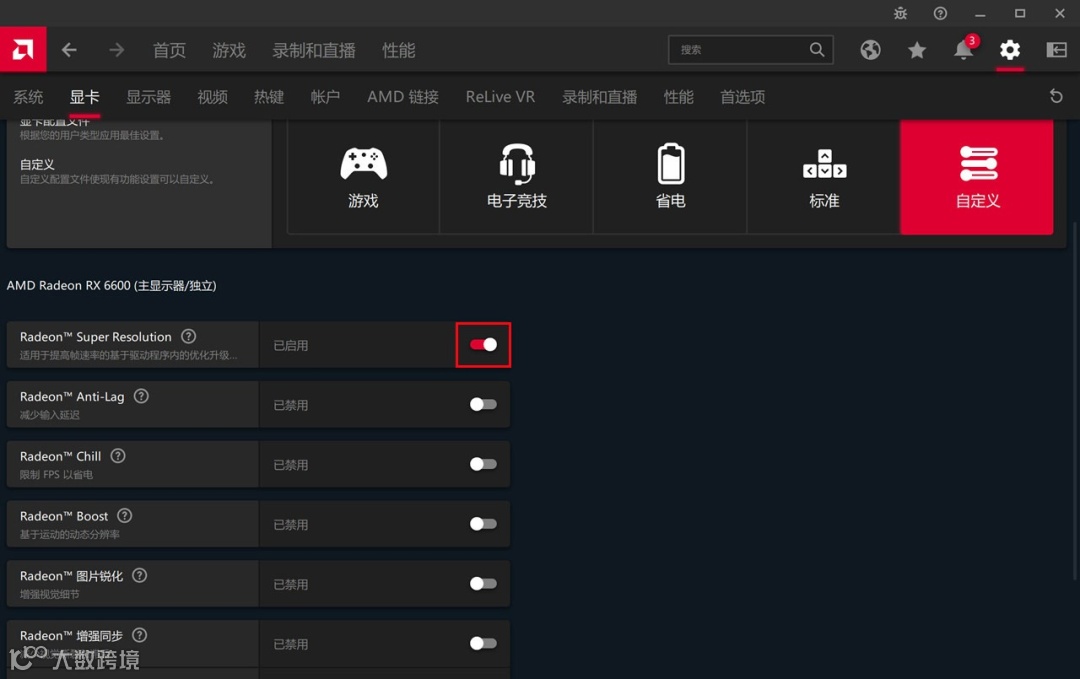The width and height of the screenshot is (1080, 679).
Task: Show help for Radeon 图片锐化
Action: 139,576
